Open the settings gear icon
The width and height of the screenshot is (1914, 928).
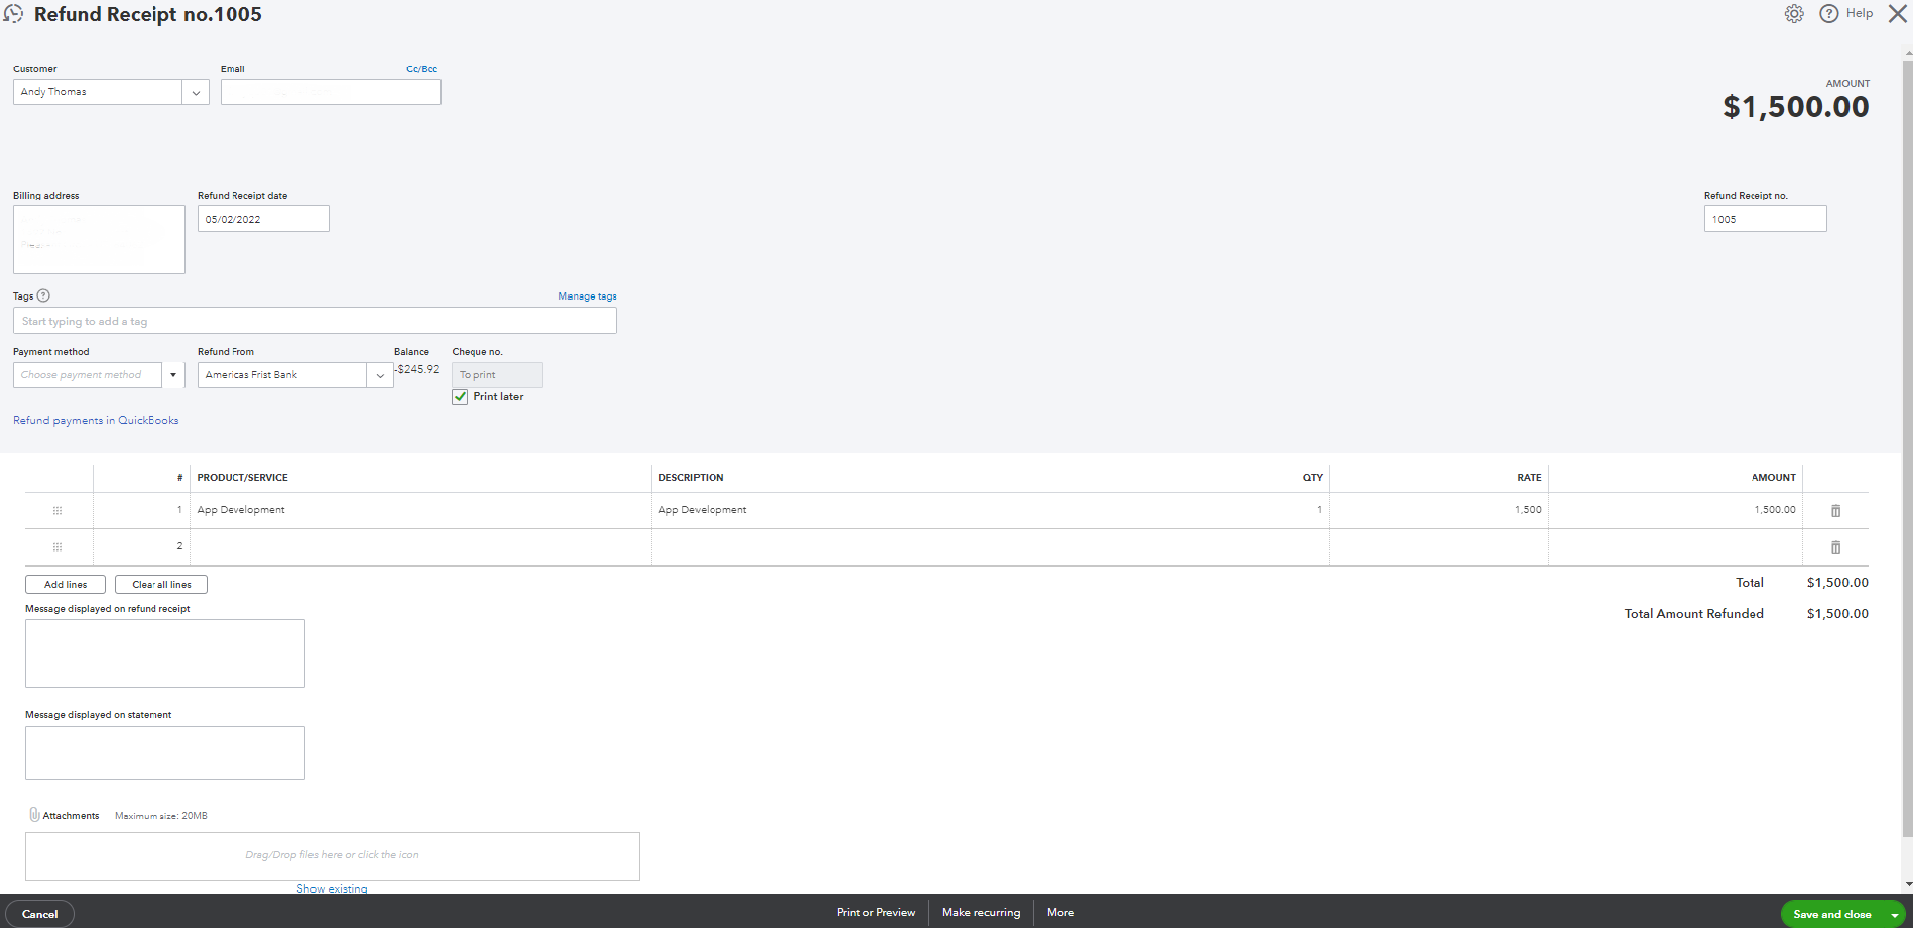(1794, 14)
